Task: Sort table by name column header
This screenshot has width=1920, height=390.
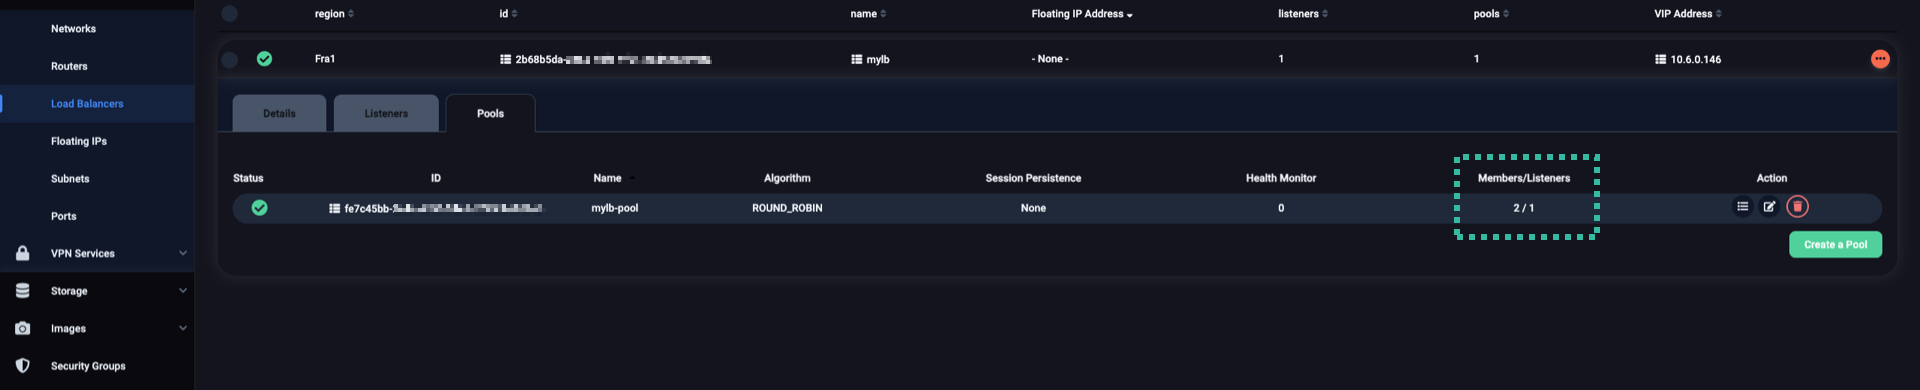Action: (x=868, y=14)
